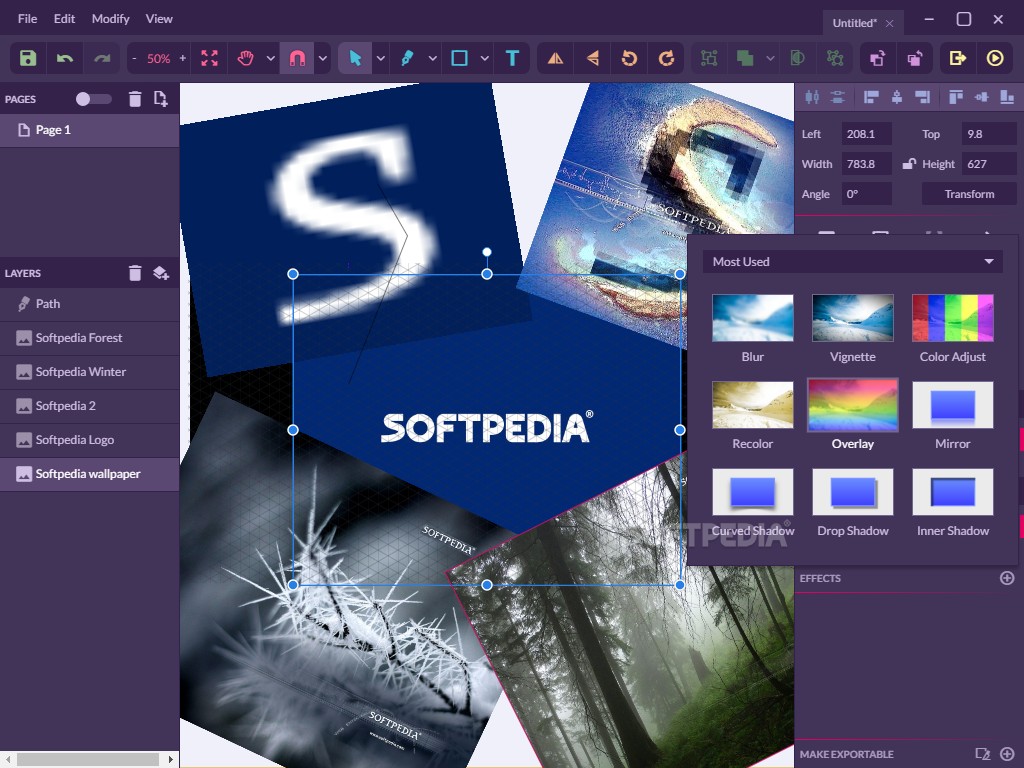Add a new layer
1024x768 pixels.
tap(161, 272)
